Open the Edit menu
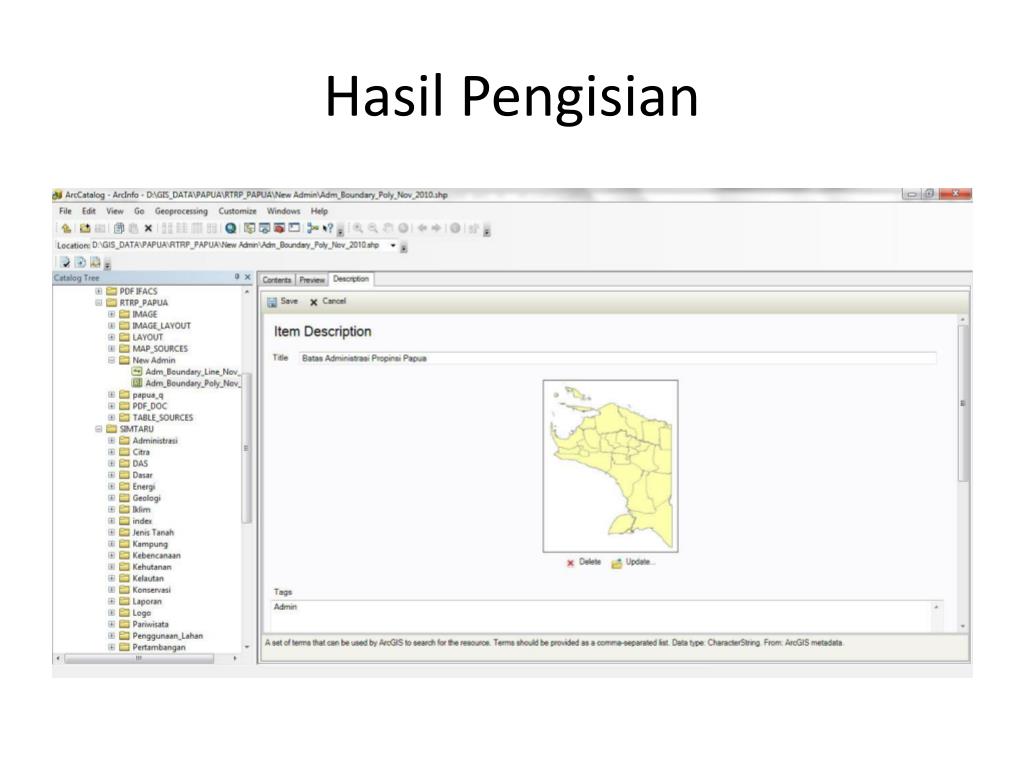This screenshot has width=1024, height=768. click(89, 211)
